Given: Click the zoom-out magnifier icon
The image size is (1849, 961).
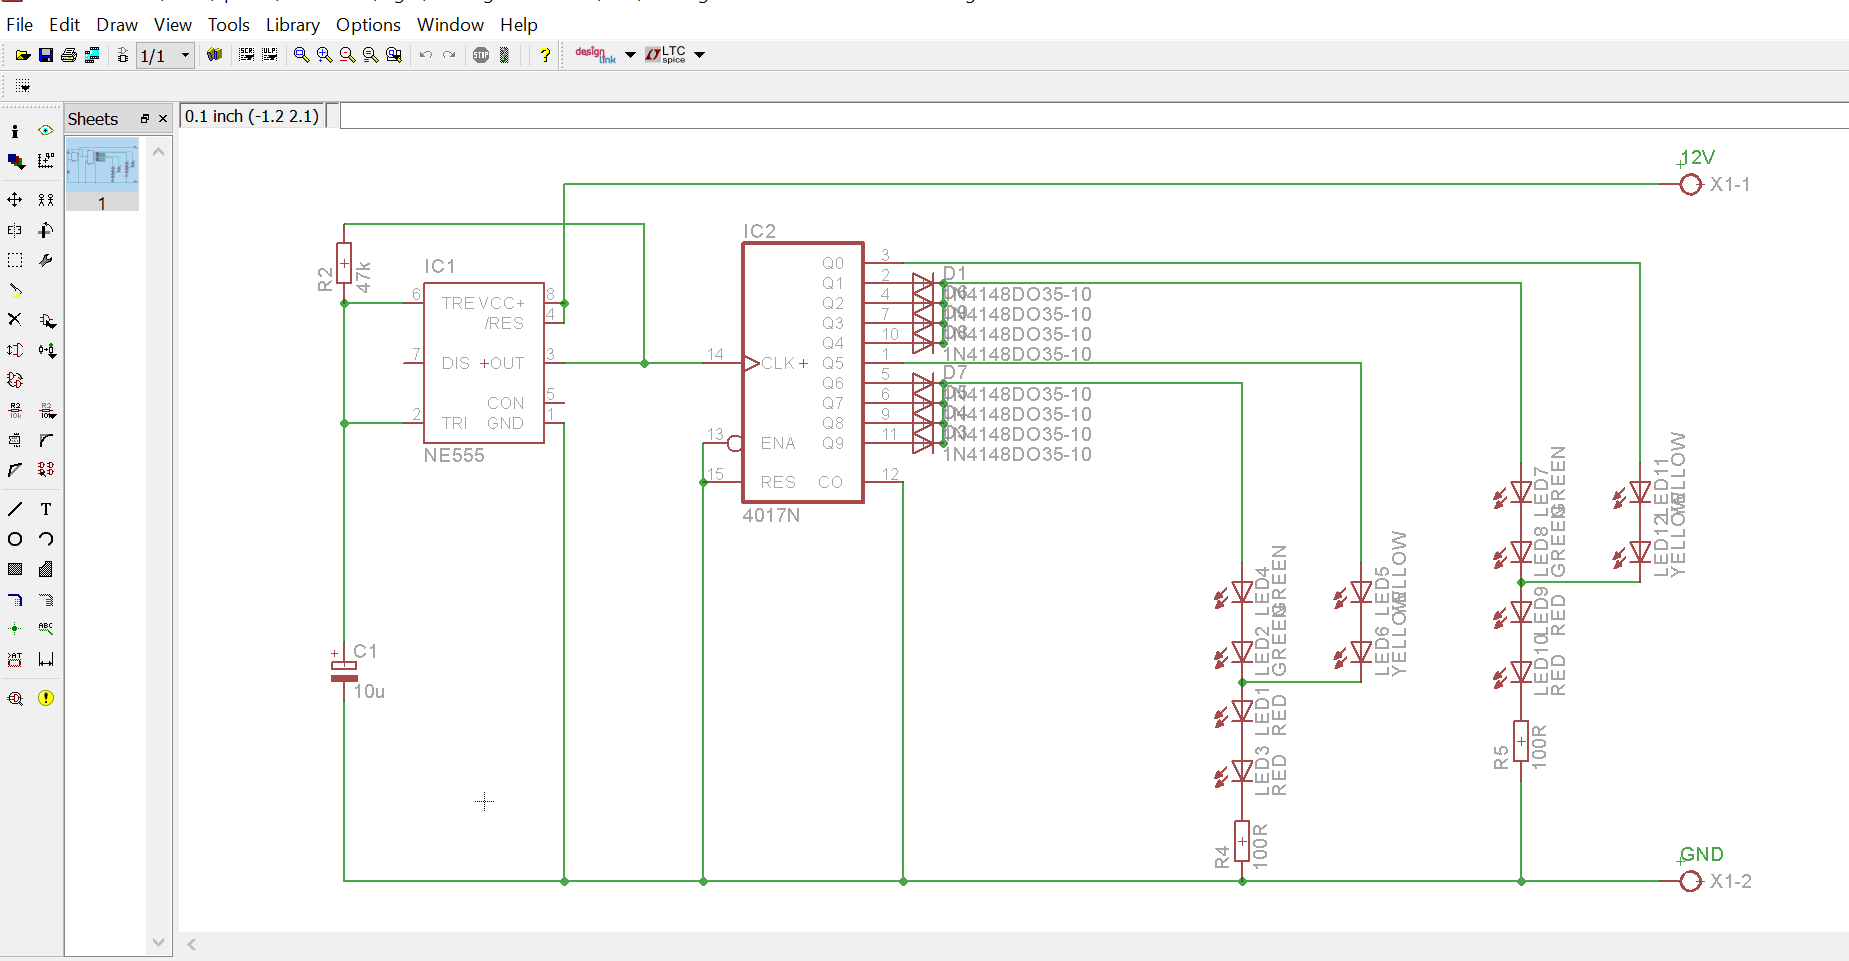Looking at the screenshot, I should [x=347, y=56].
